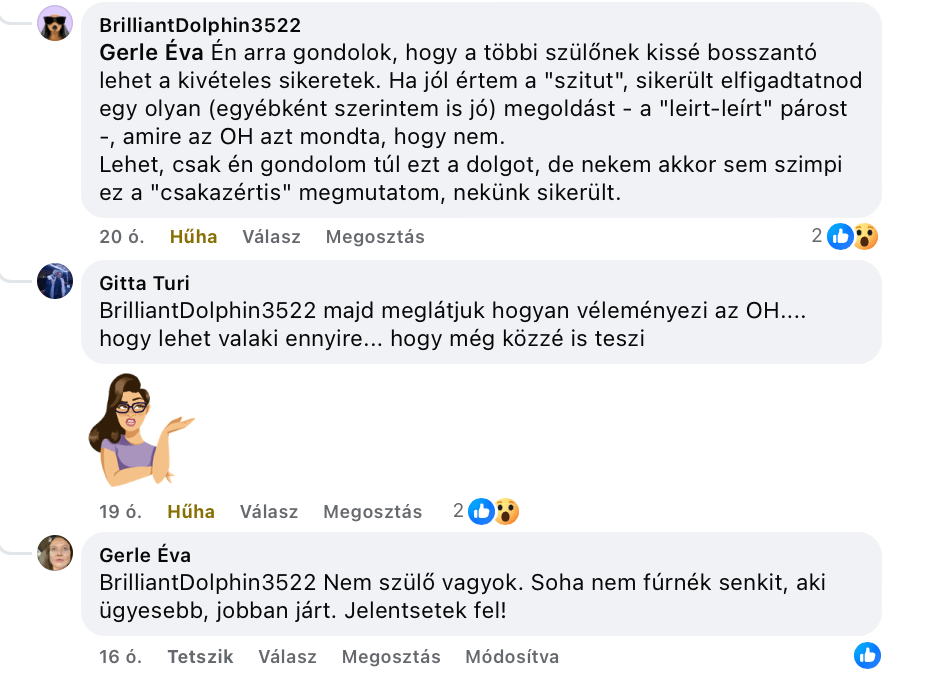Share Gerle Éva's comment with Megosztás
This screenshot has width=930, height=678.
point(391,657)
